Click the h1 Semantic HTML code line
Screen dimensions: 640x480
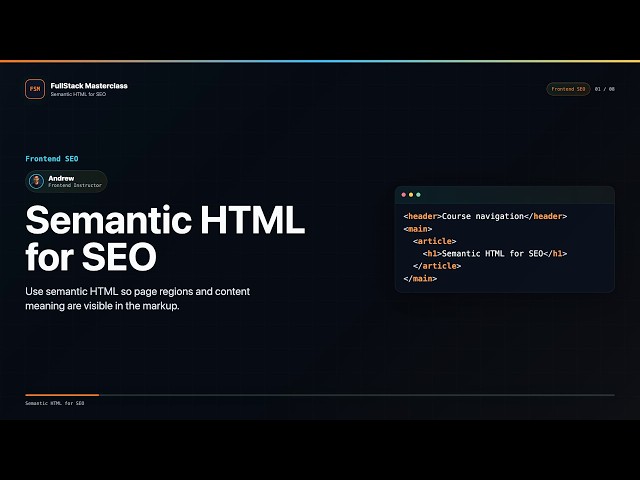(495, 253)
